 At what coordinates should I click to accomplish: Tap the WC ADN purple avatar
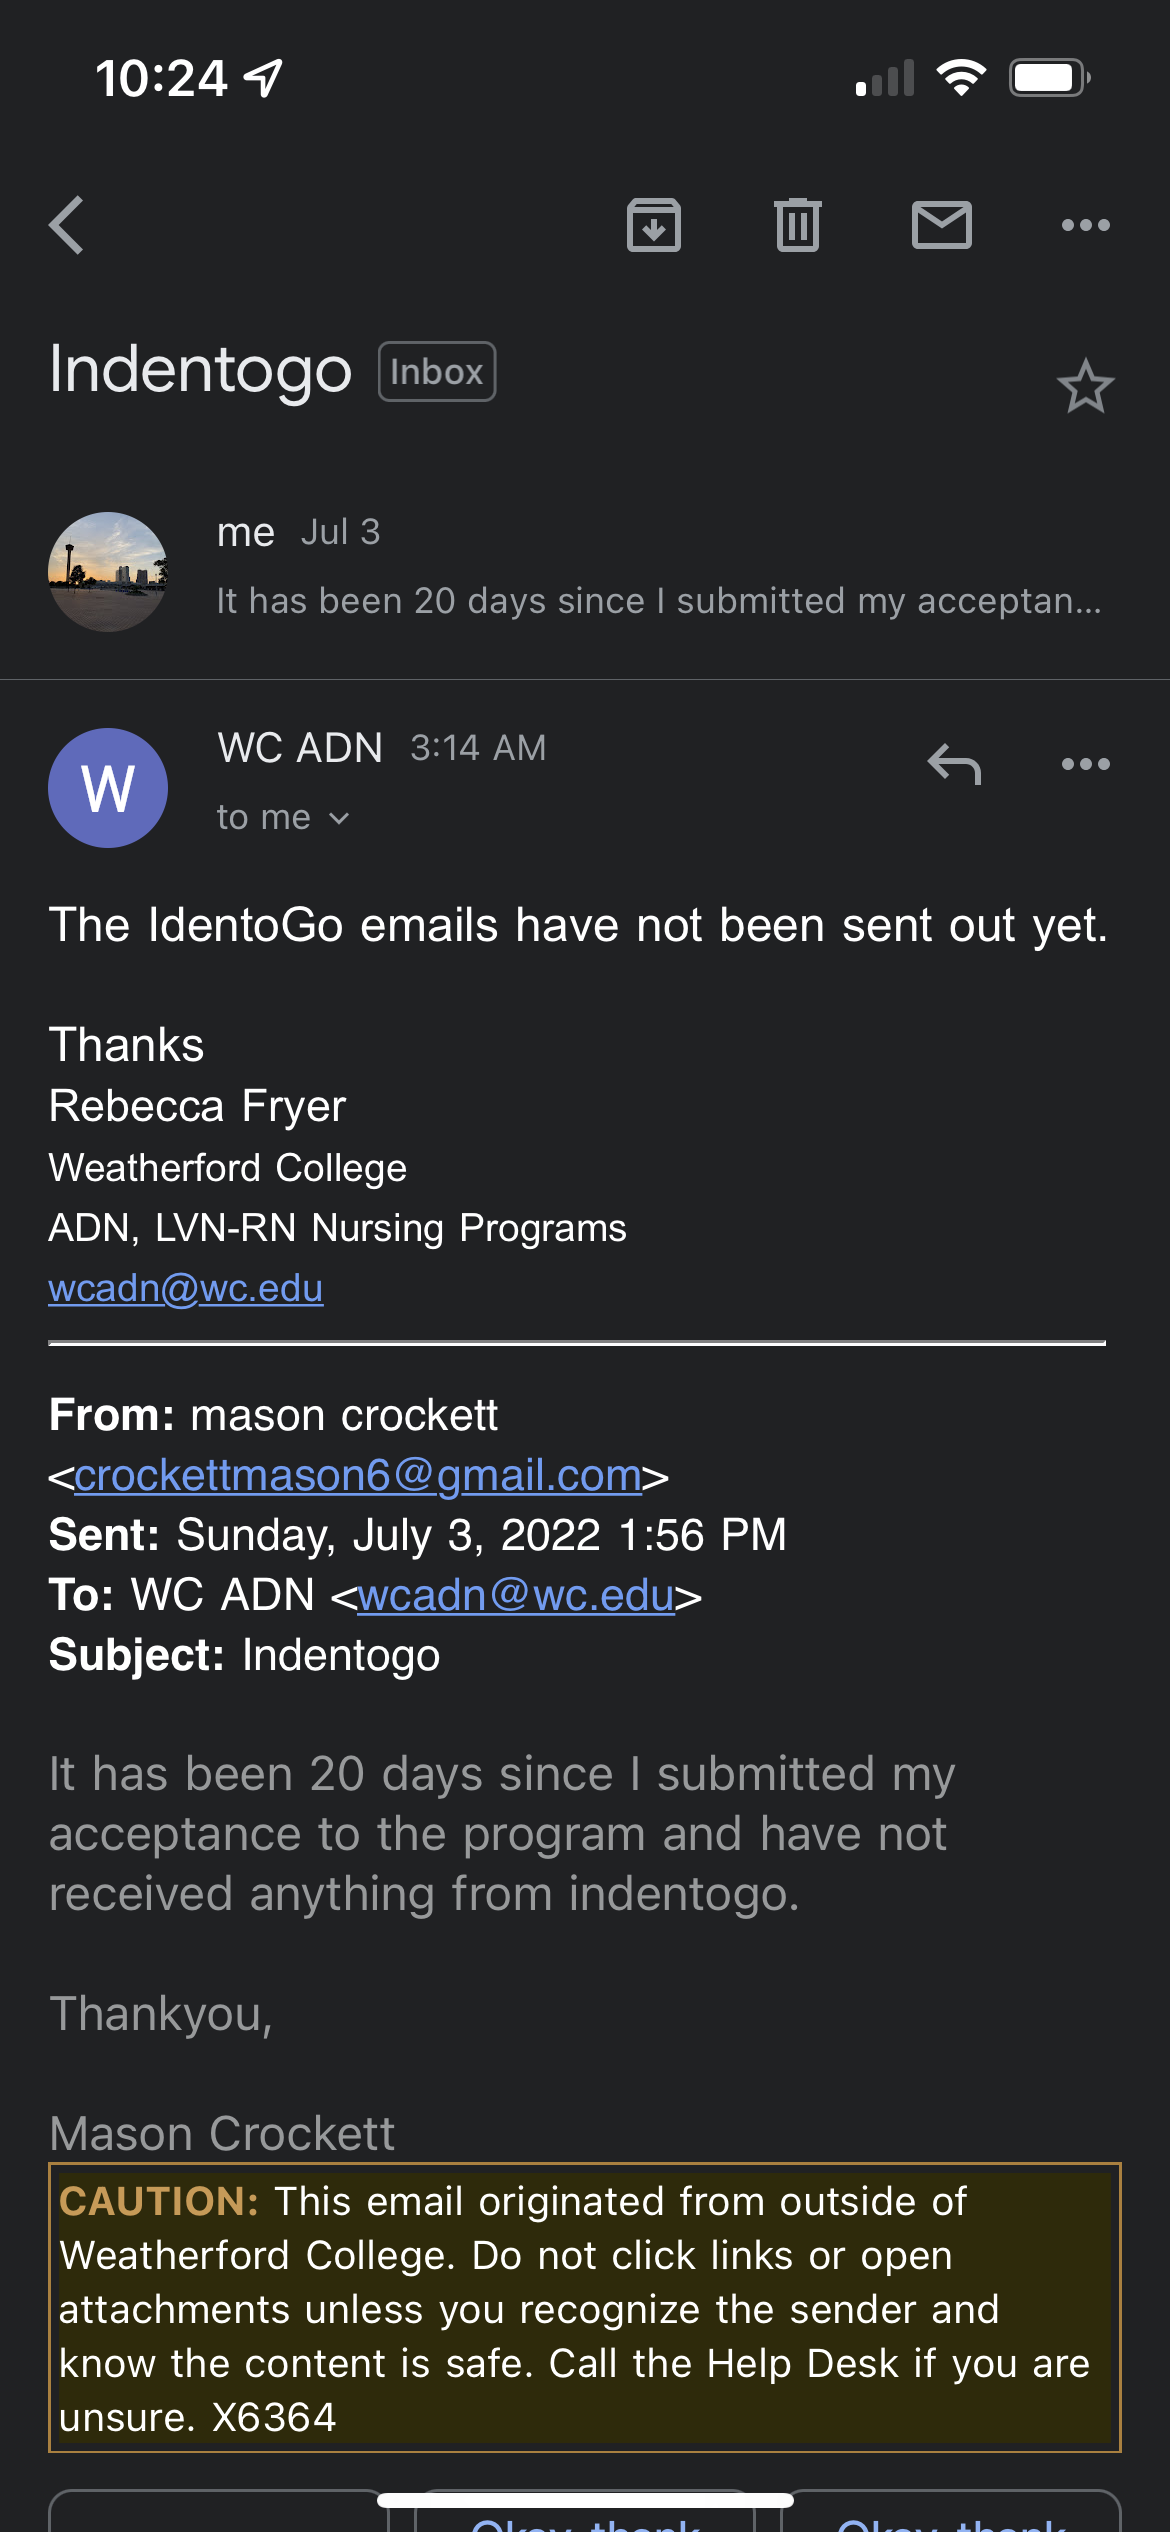[x=108, y=788]
